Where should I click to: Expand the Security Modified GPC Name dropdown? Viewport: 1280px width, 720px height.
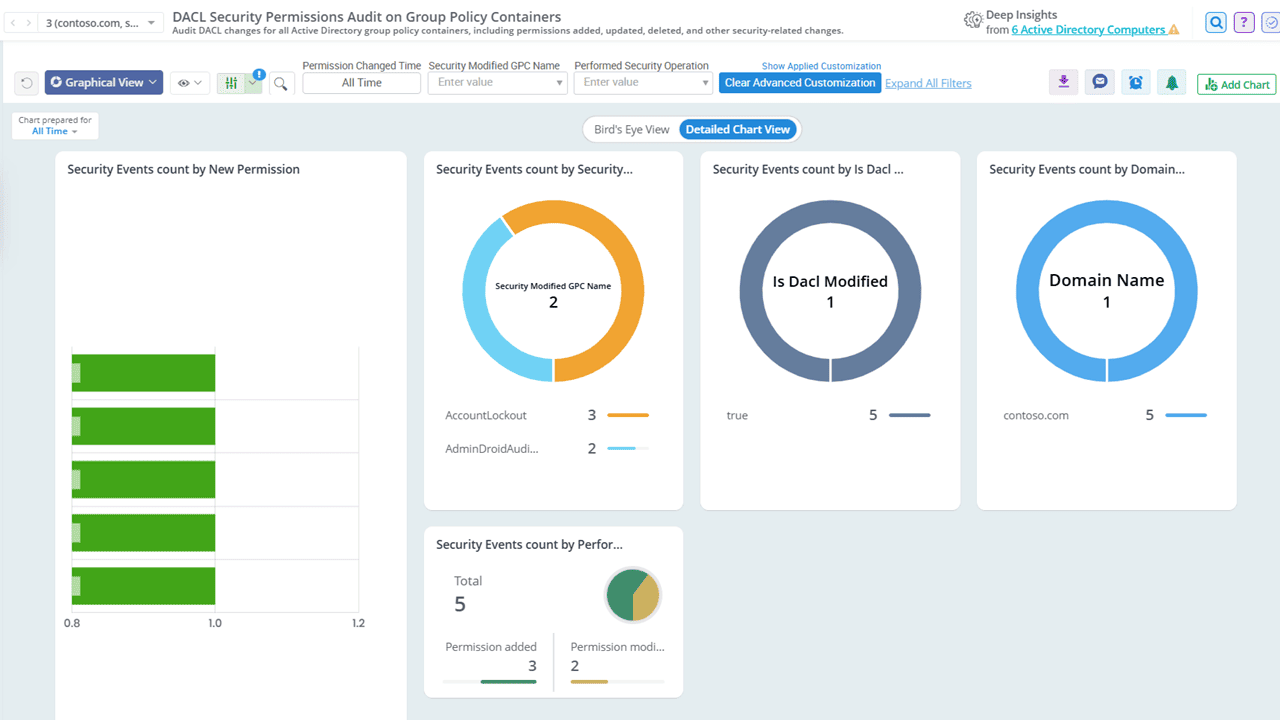pos(559,83)
